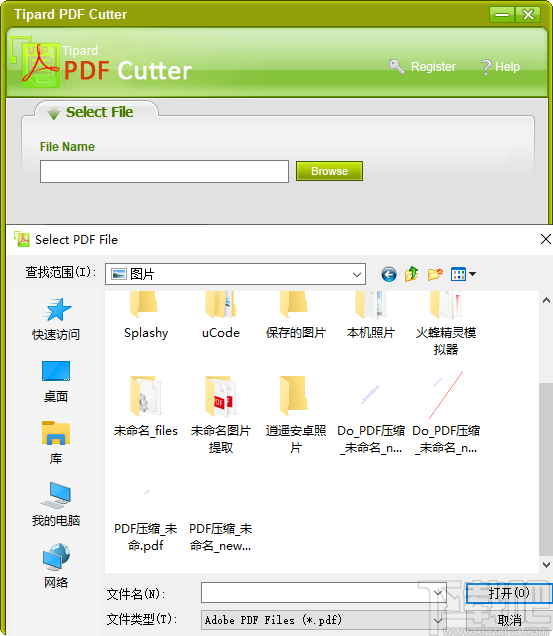
Task: Click the file list vertical scrollbar thumb
Action: point(546,469)
